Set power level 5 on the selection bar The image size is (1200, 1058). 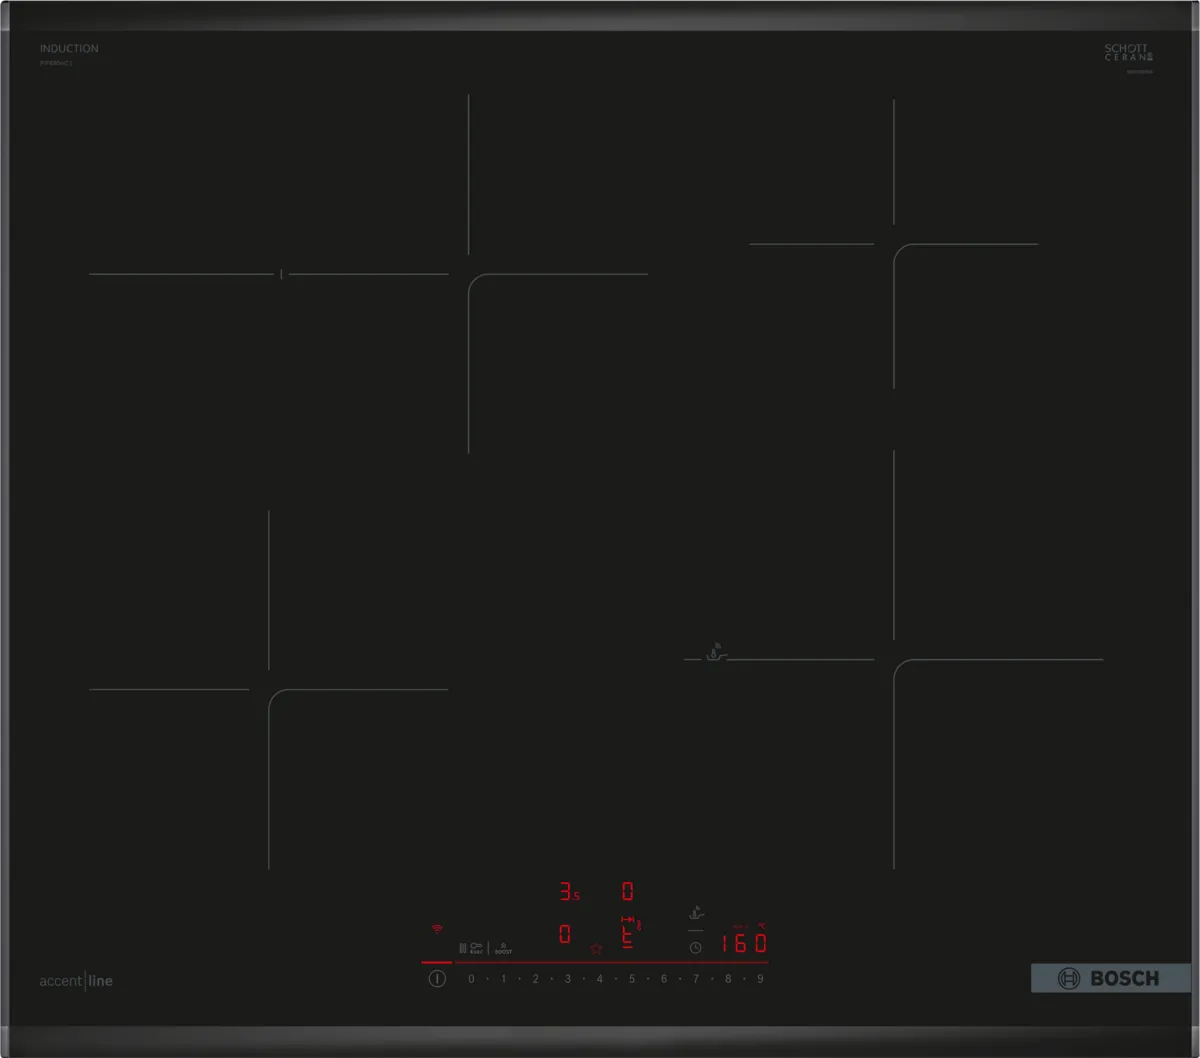(x=631, y=978)
